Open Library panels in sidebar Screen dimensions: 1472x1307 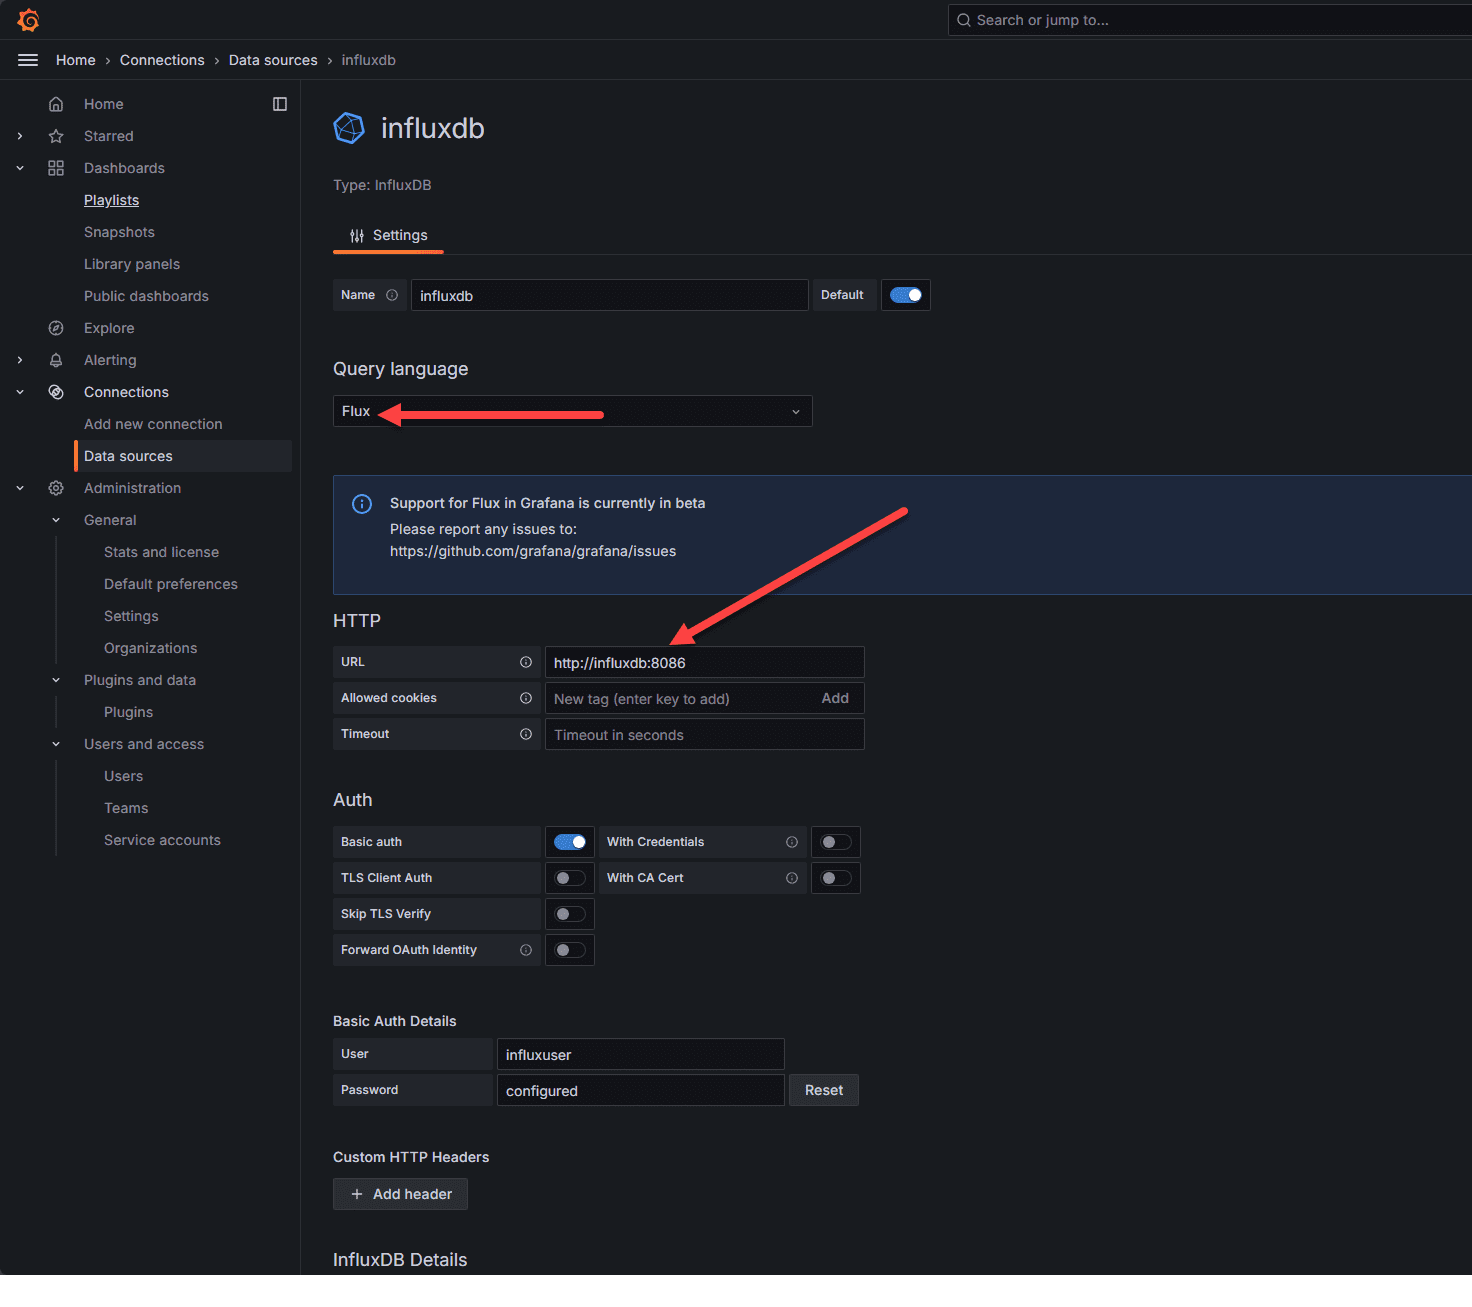132,264
